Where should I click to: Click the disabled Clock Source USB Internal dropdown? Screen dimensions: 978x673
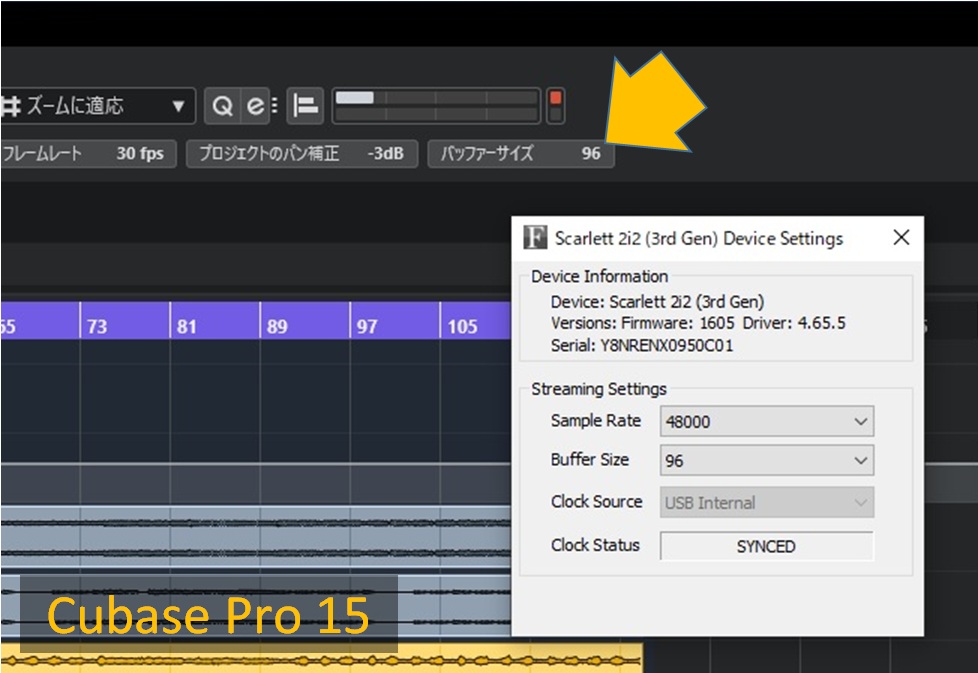(766, 503)
